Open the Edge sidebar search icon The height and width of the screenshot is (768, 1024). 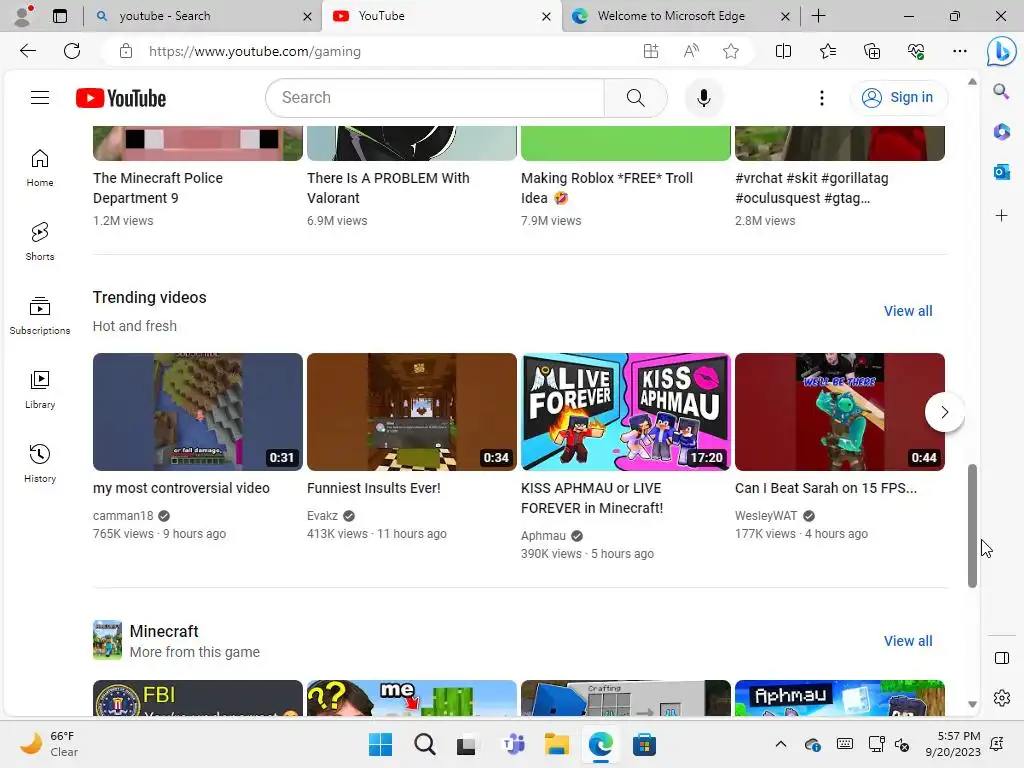[x=1001, y=91]
